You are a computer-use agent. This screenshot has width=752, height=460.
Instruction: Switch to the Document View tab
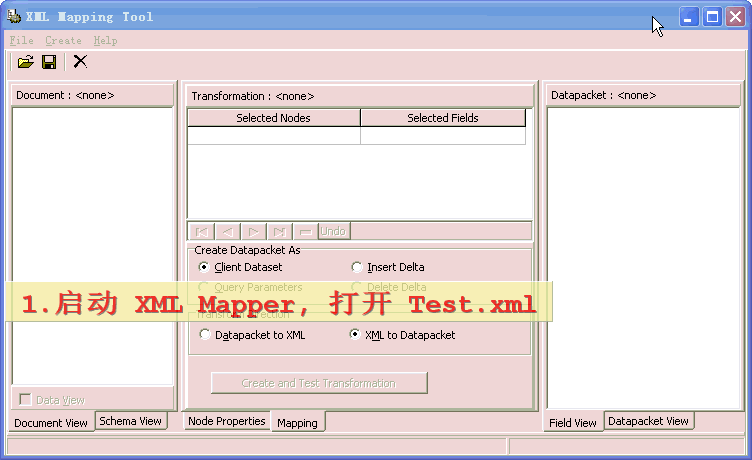pyautogui.click(x=51, y=423)
